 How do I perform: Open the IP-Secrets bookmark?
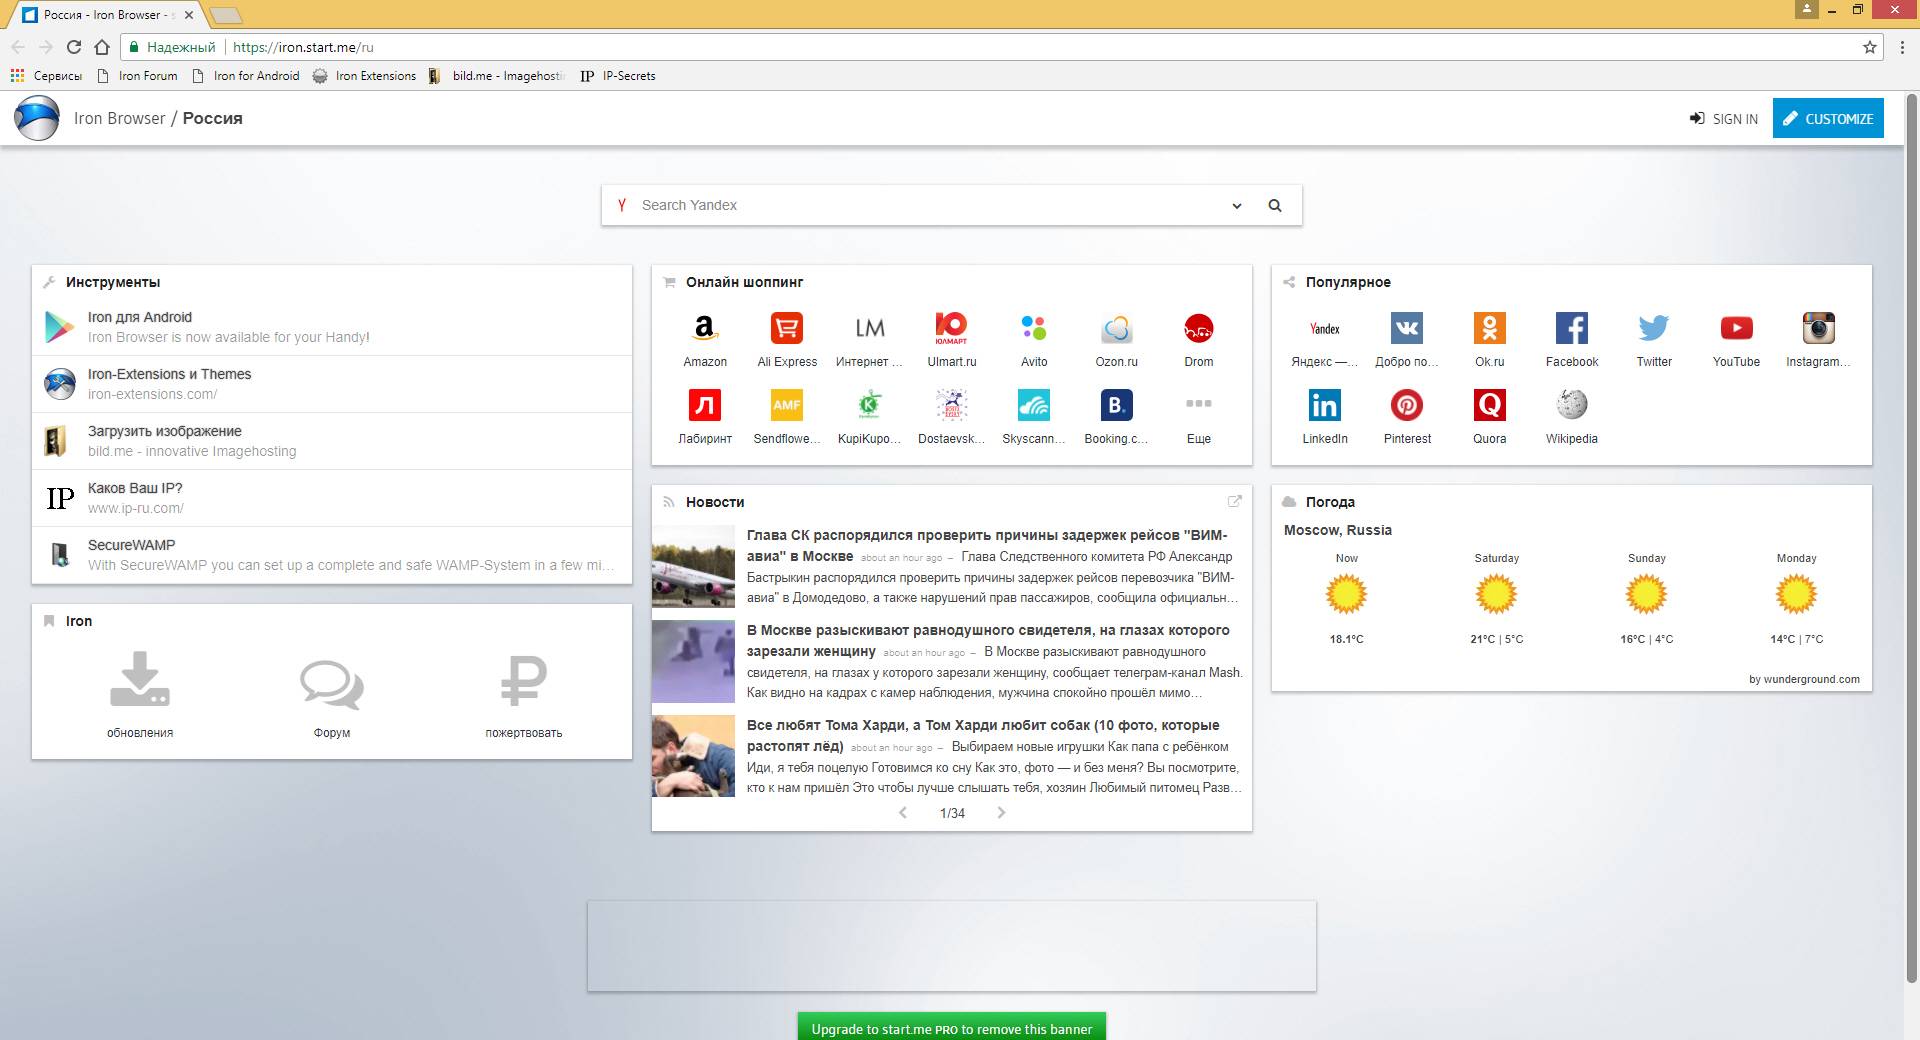point(618,76)
